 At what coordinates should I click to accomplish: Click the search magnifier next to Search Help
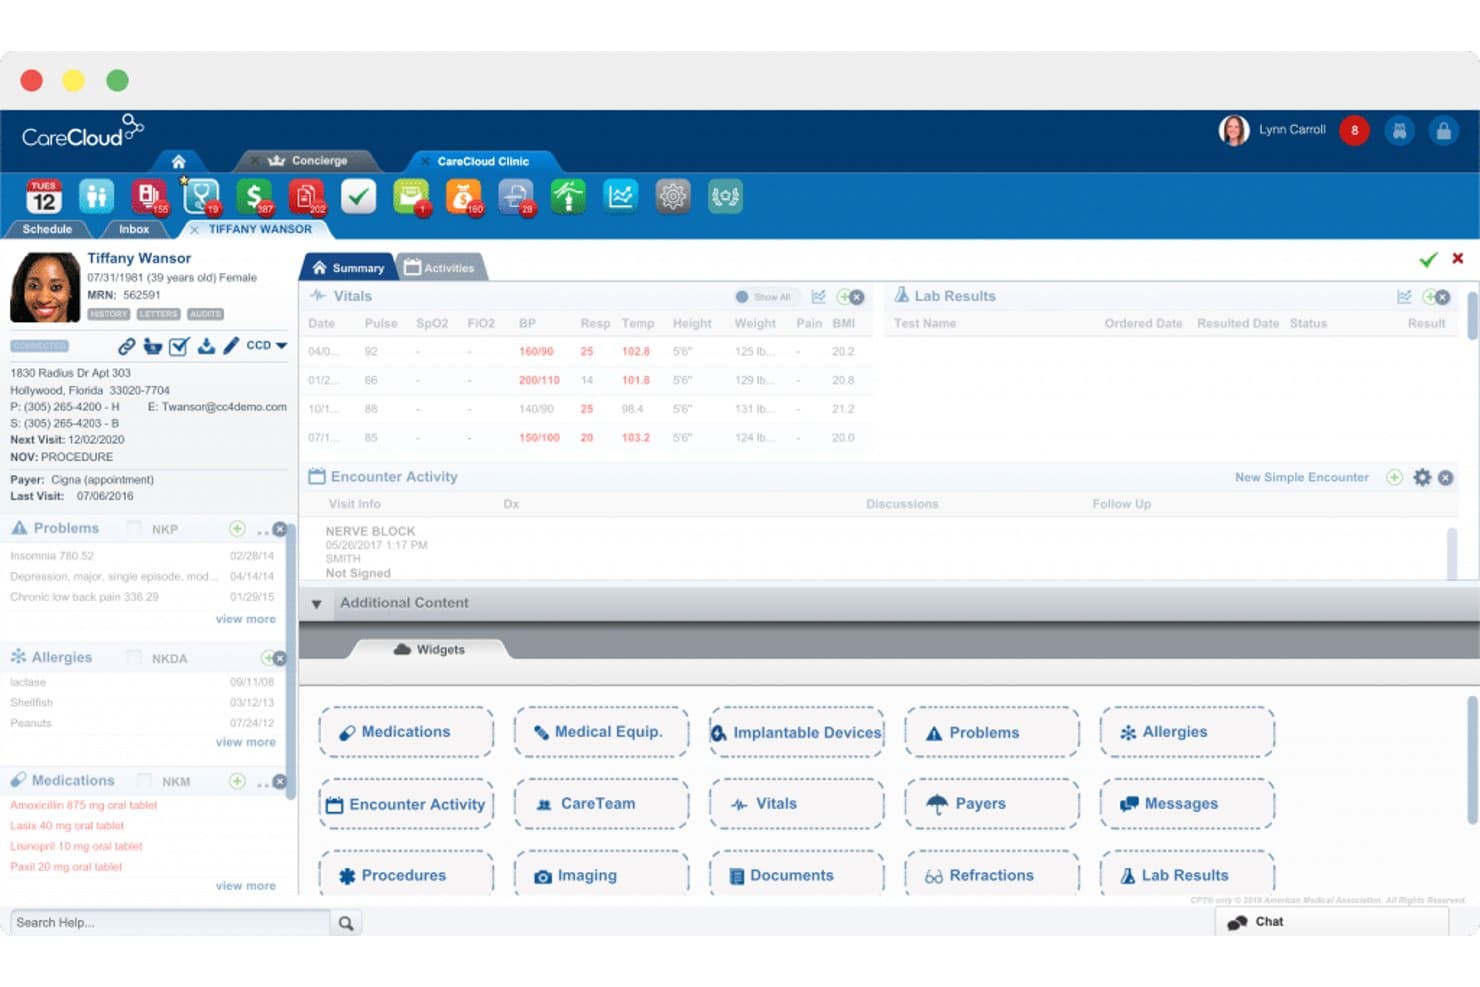click(346, 923)
